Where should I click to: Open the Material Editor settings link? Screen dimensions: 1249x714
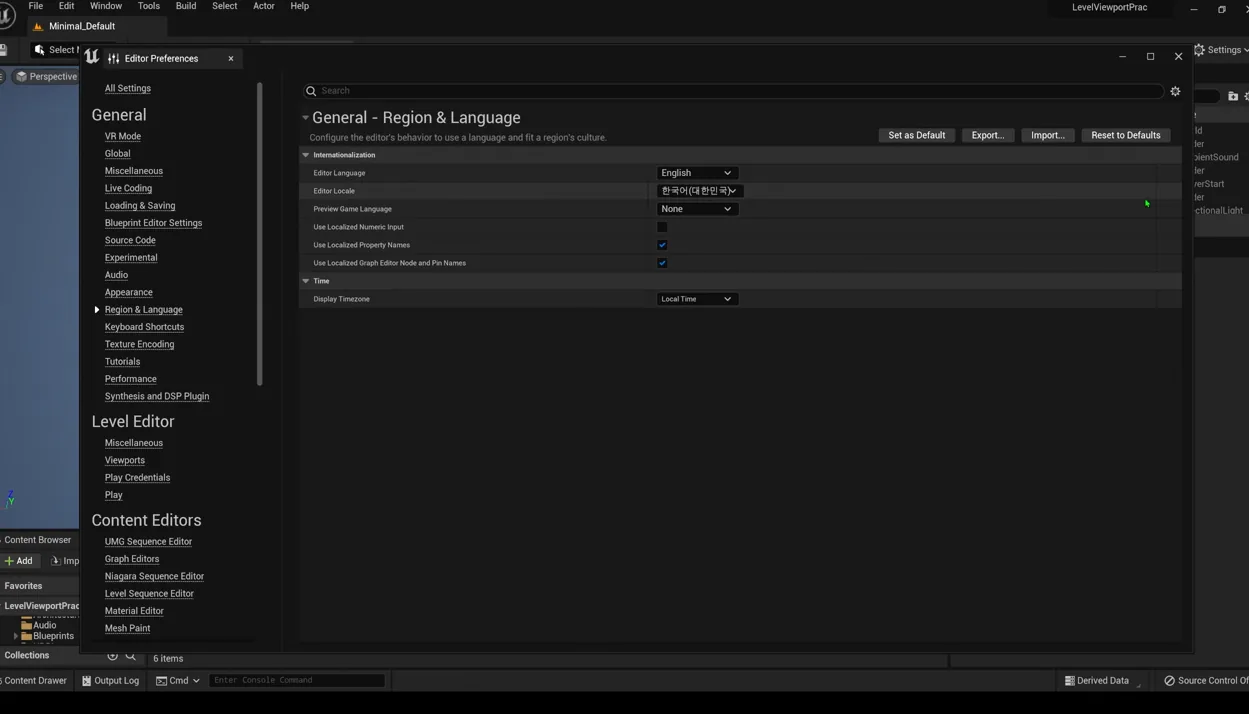tap(134, 611)
